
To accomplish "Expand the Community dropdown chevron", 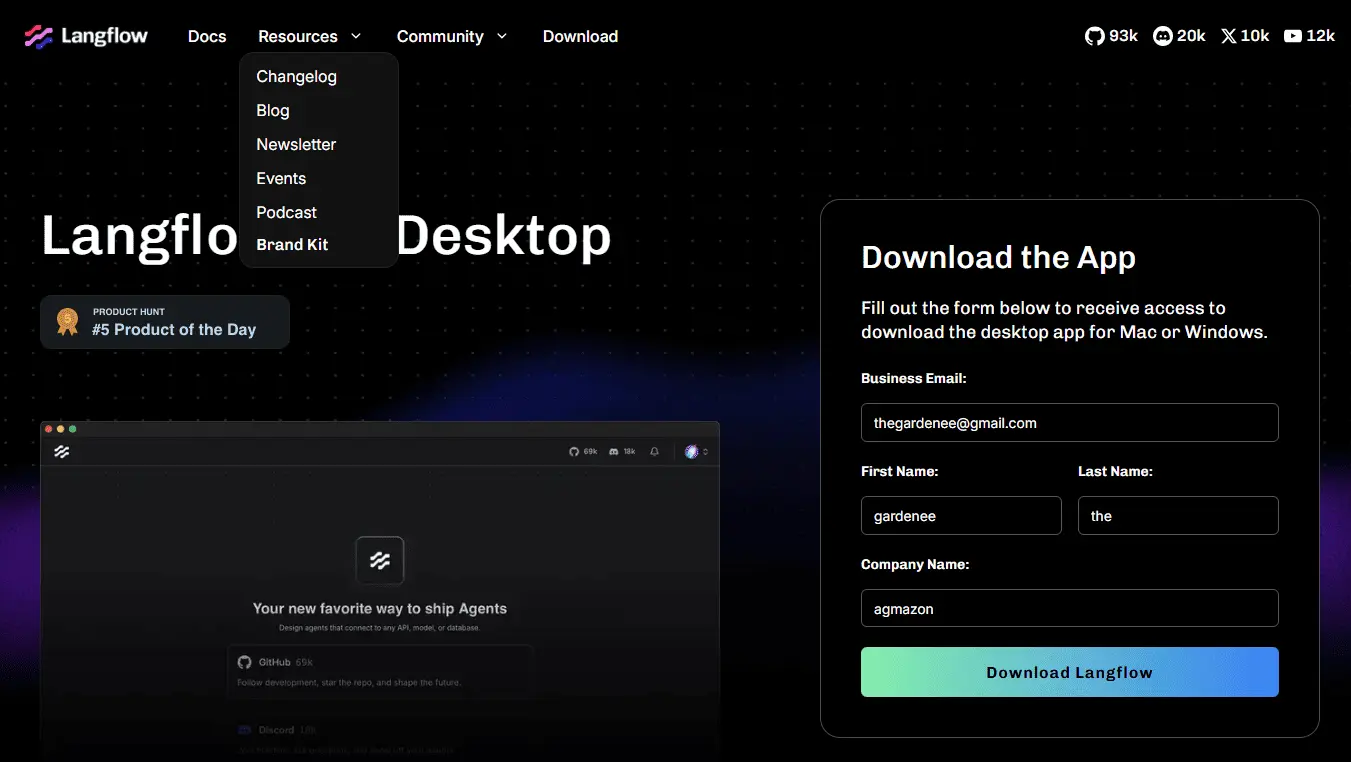I will pyautogui.click(x=502, y=36).
